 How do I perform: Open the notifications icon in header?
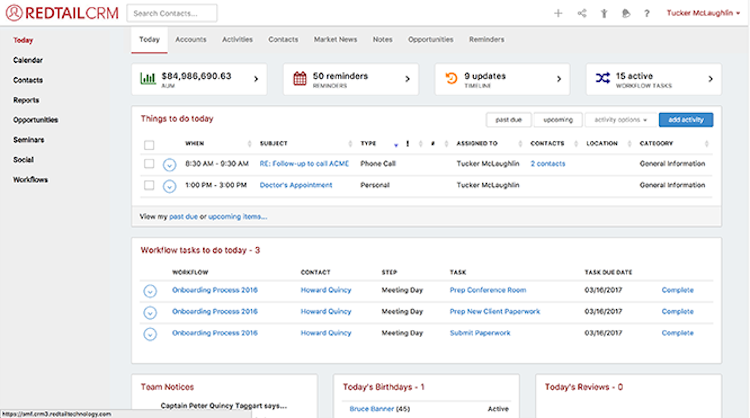626,13
